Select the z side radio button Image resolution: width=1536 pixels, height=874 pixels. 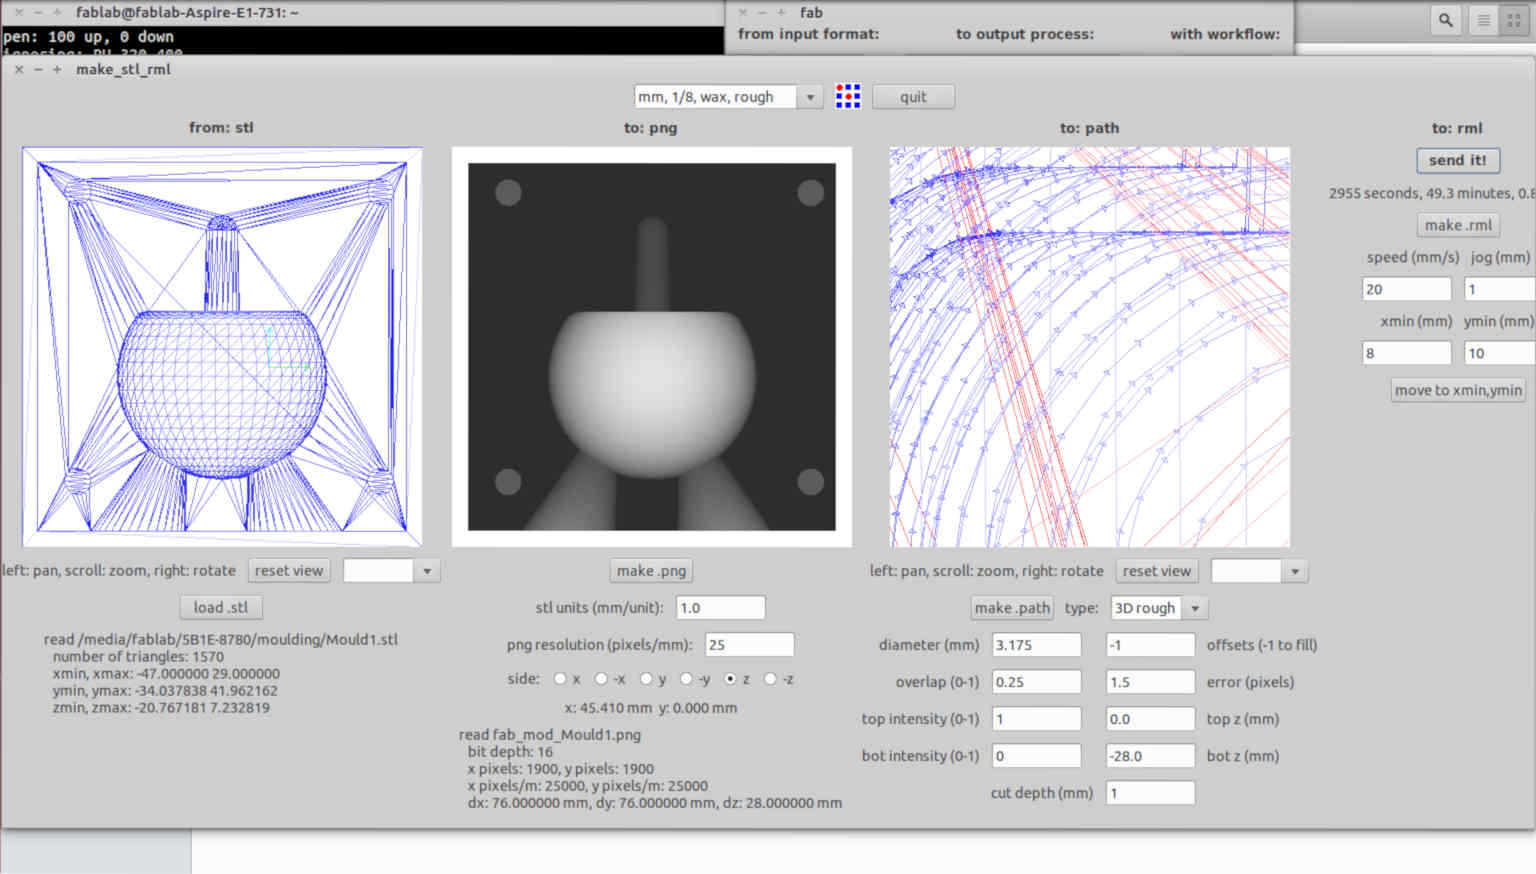730,679
